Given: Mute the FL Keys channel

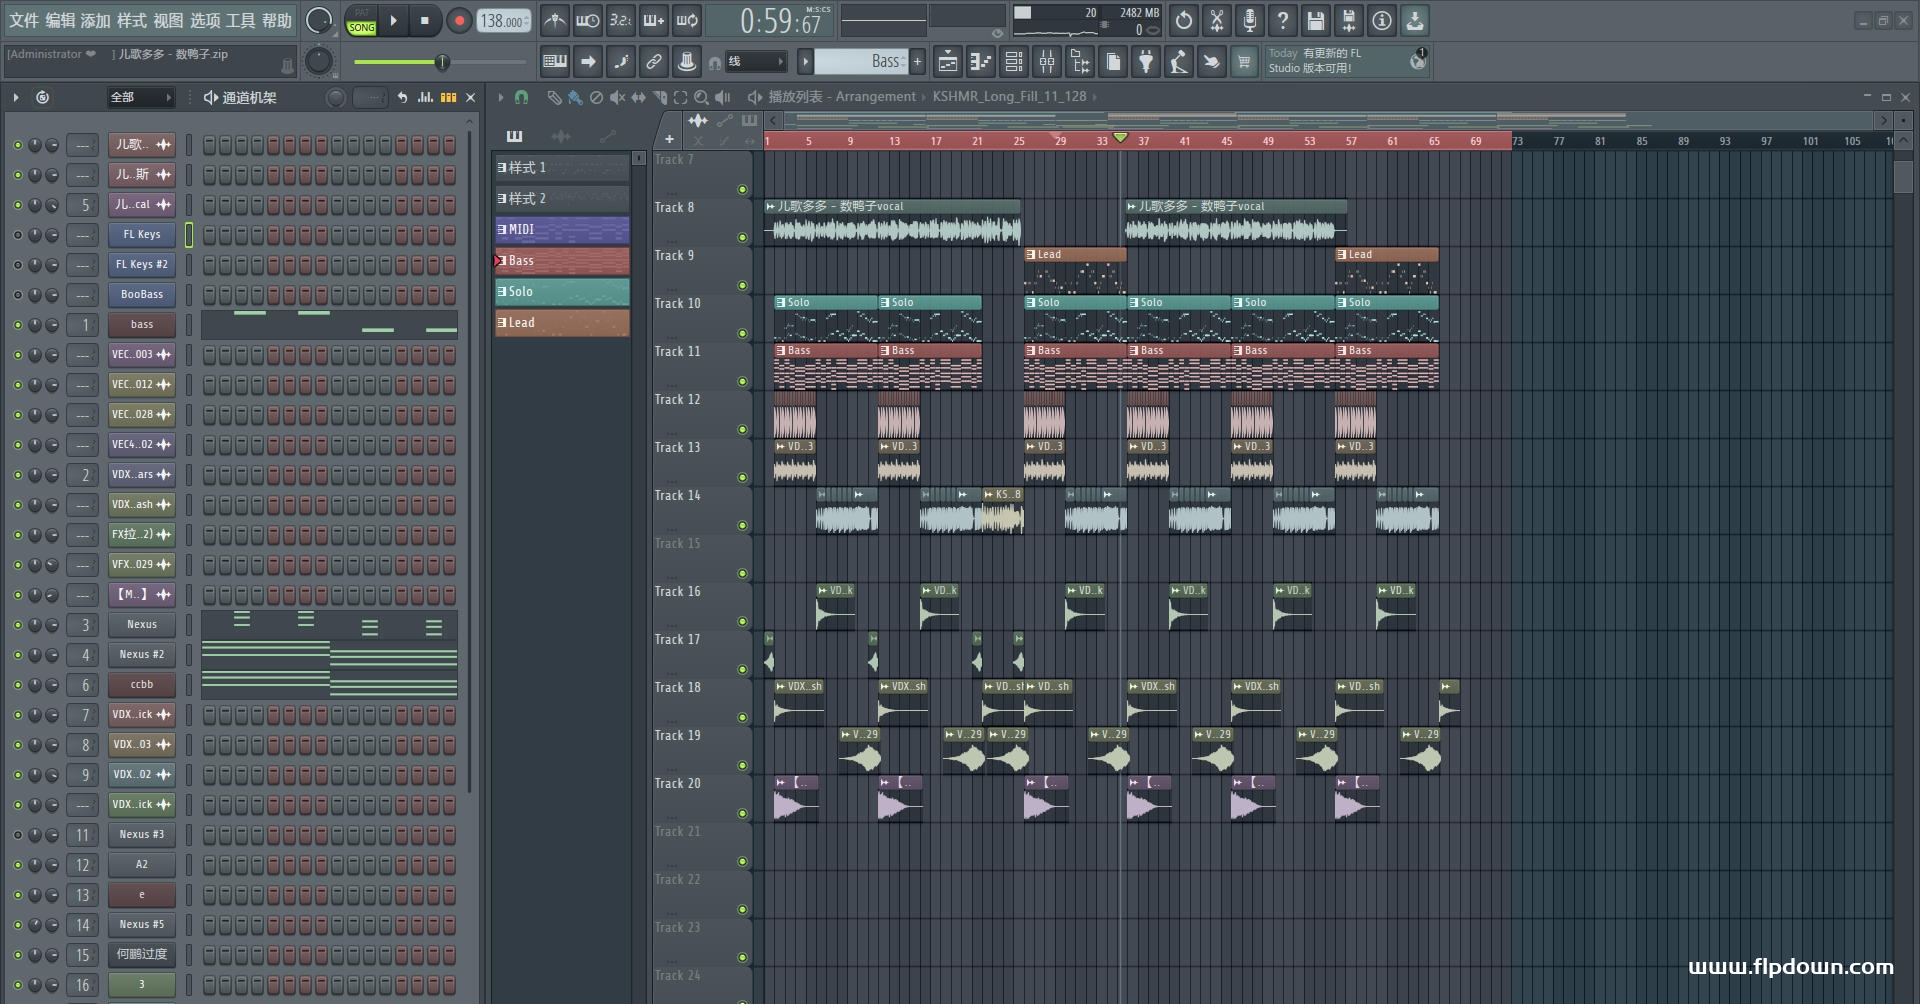Looking at the screenshot, I should (17, 235).
